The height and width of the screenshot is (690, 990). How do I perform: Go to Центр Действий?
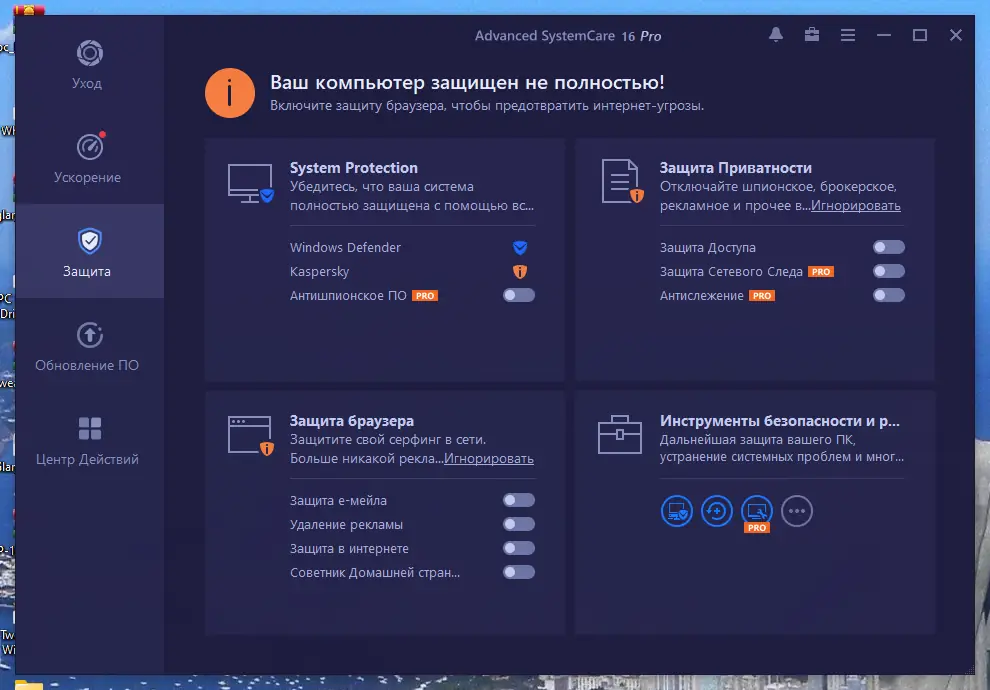tap(89, 440)
